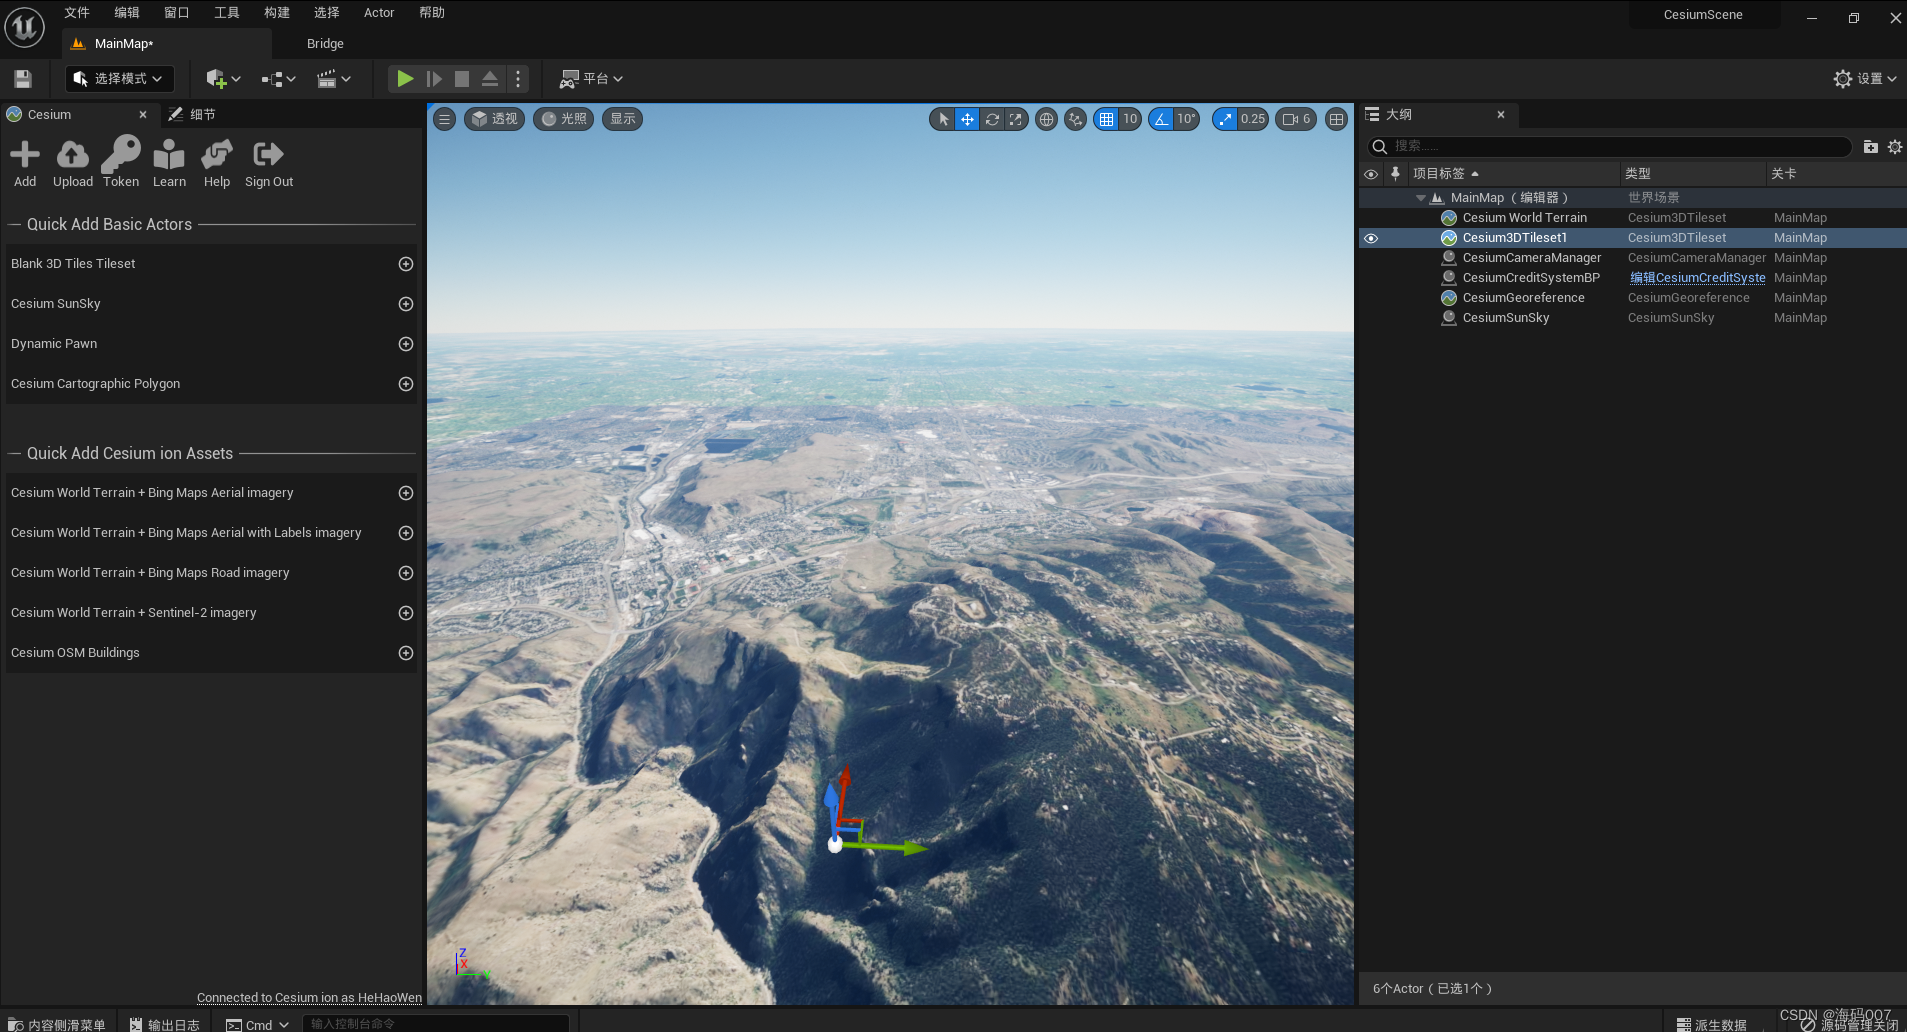Collapse the MainMap tree in the outliner
Screen dimensions: 1907x1032
click(x=1421, y=197)
